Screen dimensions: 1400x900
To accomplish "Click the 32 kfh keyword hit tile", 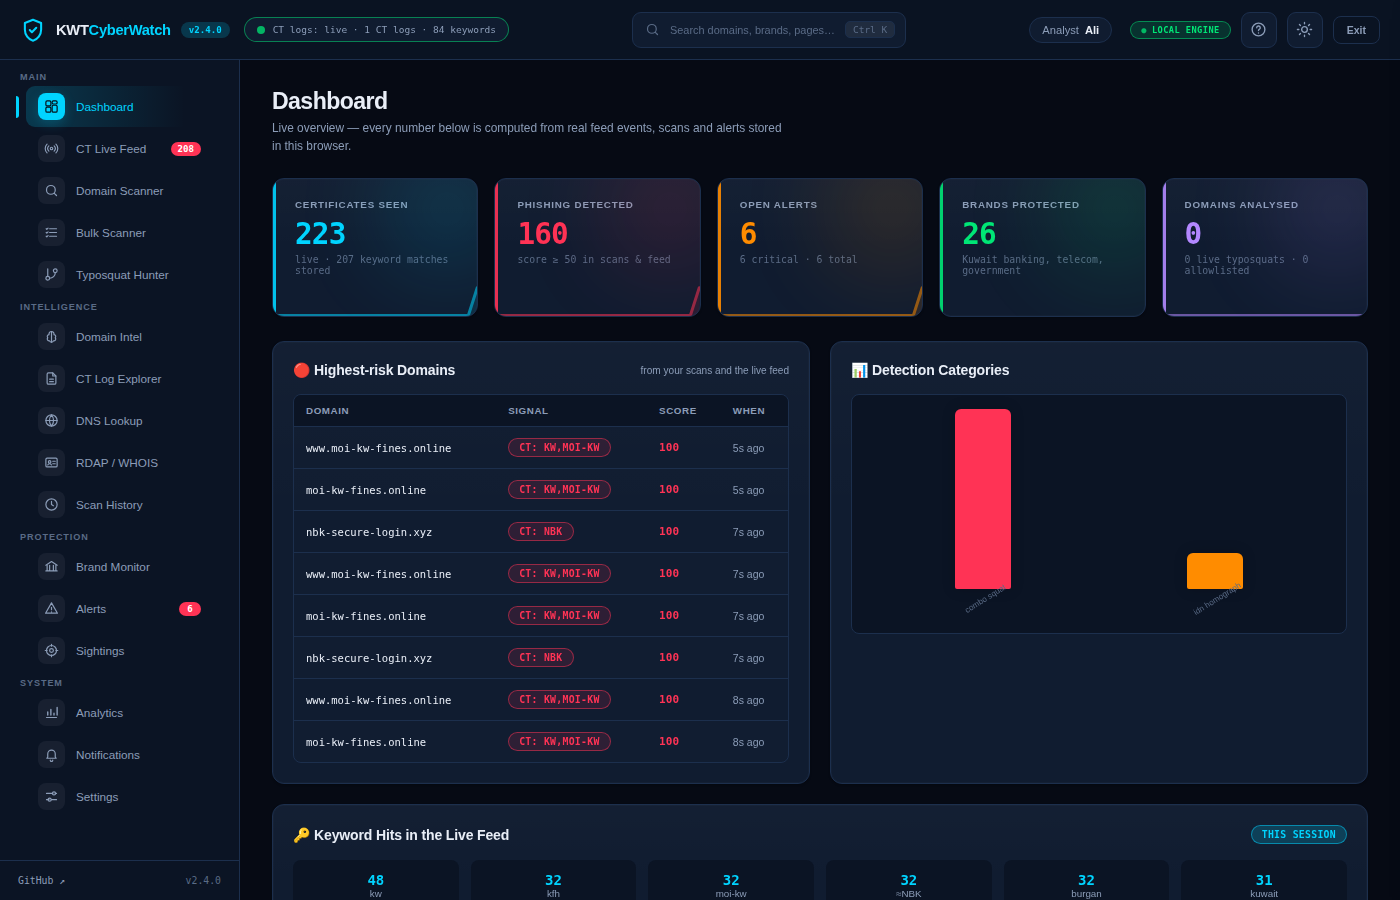I will (553, 882).
